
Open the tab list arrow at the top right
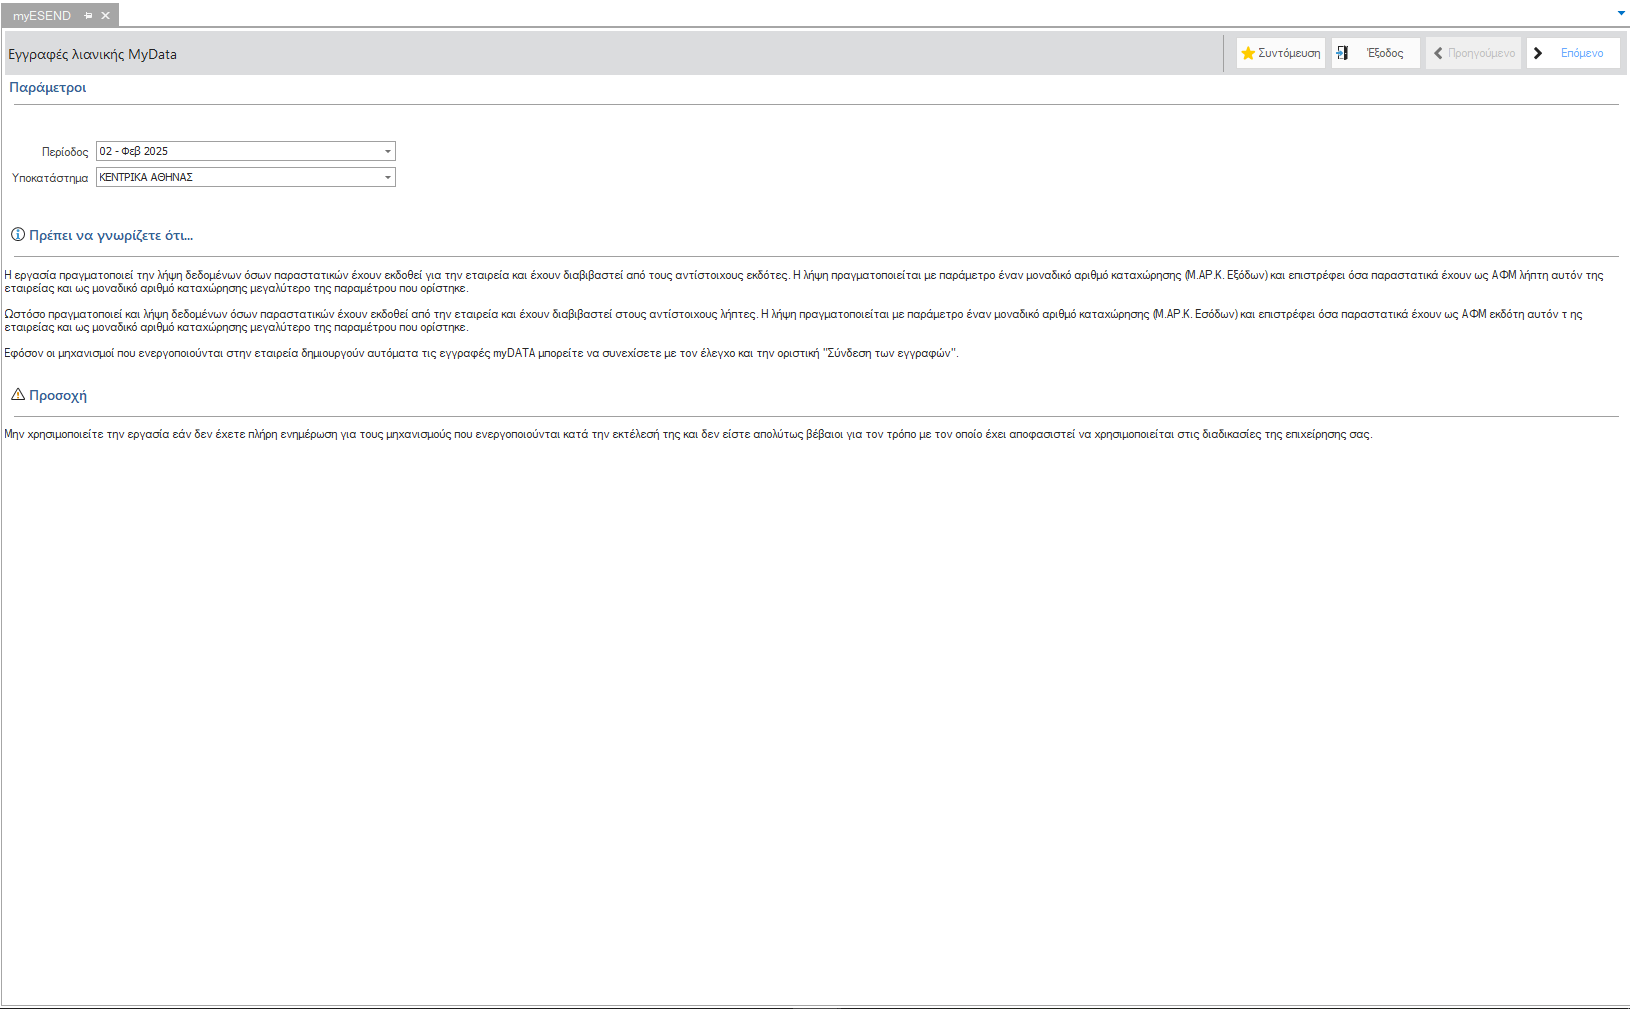(1621, 13)
